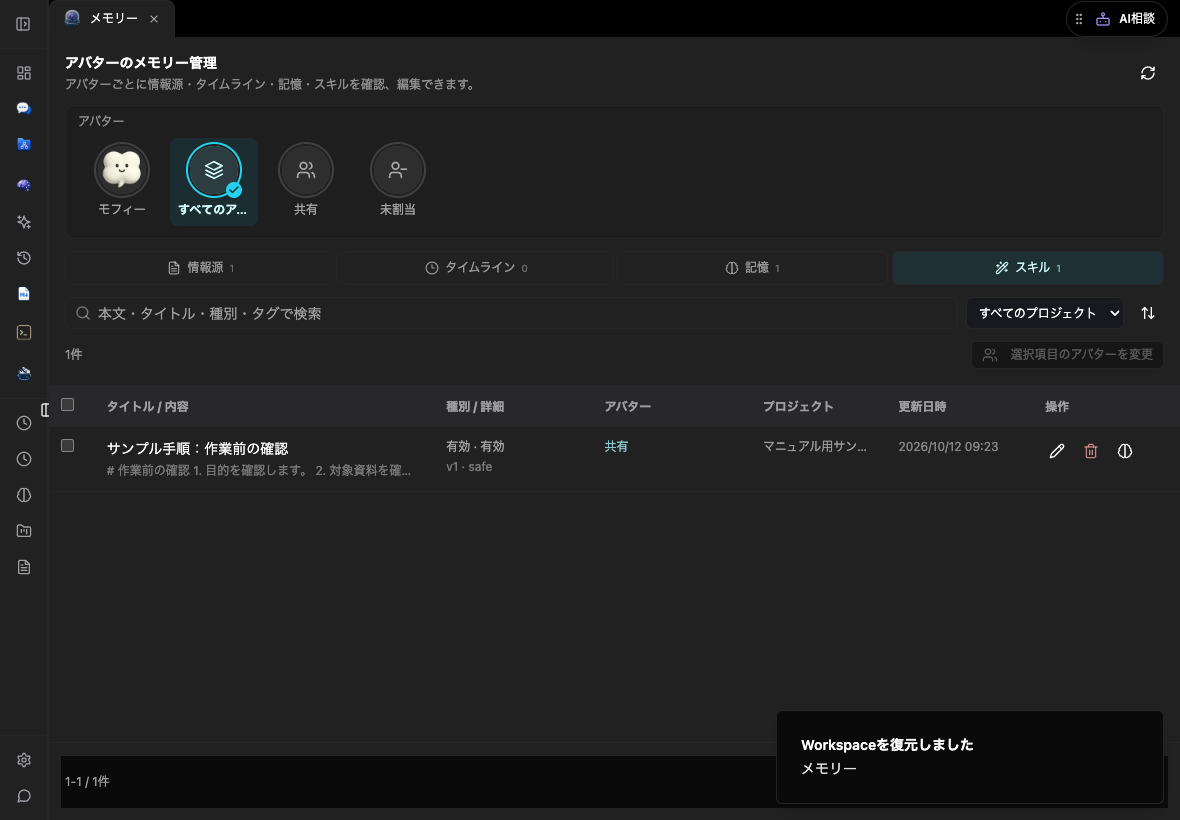Switch to the 情報源 tab
Image resolution: width=1180 pixels, height=820 pixels.
201,268
